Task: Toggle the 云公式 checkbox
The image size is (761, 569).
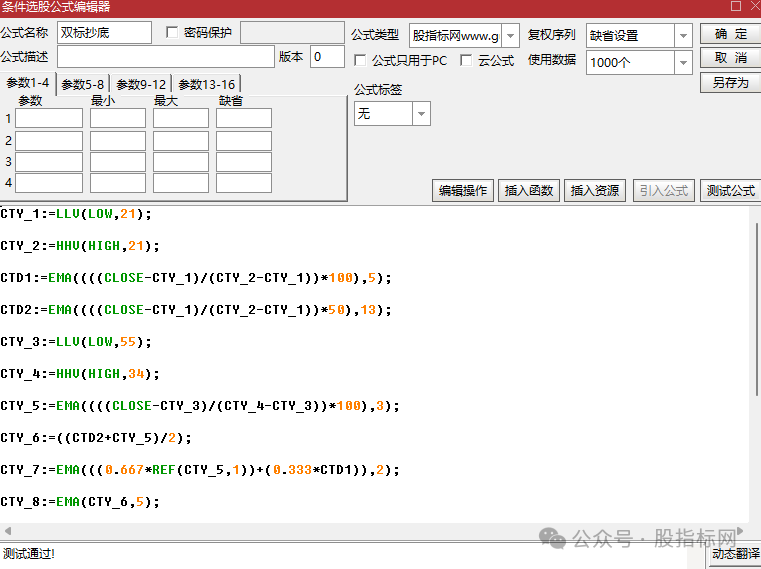Action: click(x=466, y=60)
